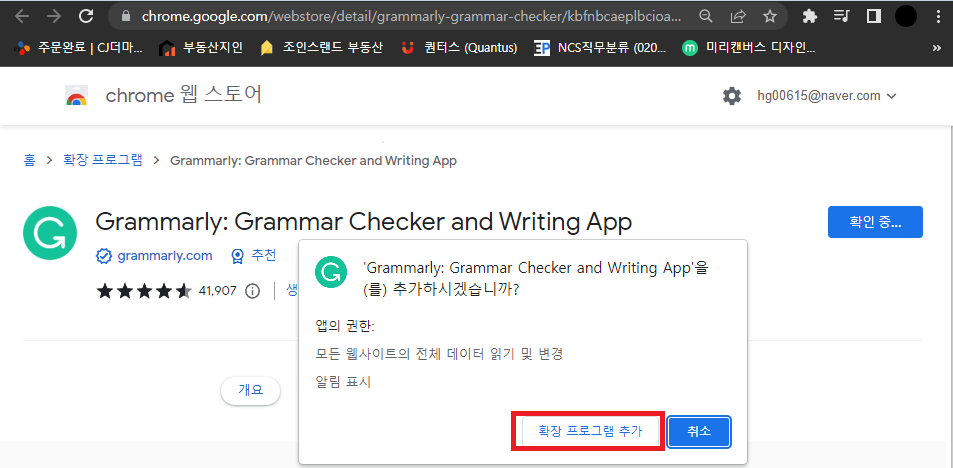Open the Extensions puzzle icon
The image size is (953, 468).
(x=809, y=16)
